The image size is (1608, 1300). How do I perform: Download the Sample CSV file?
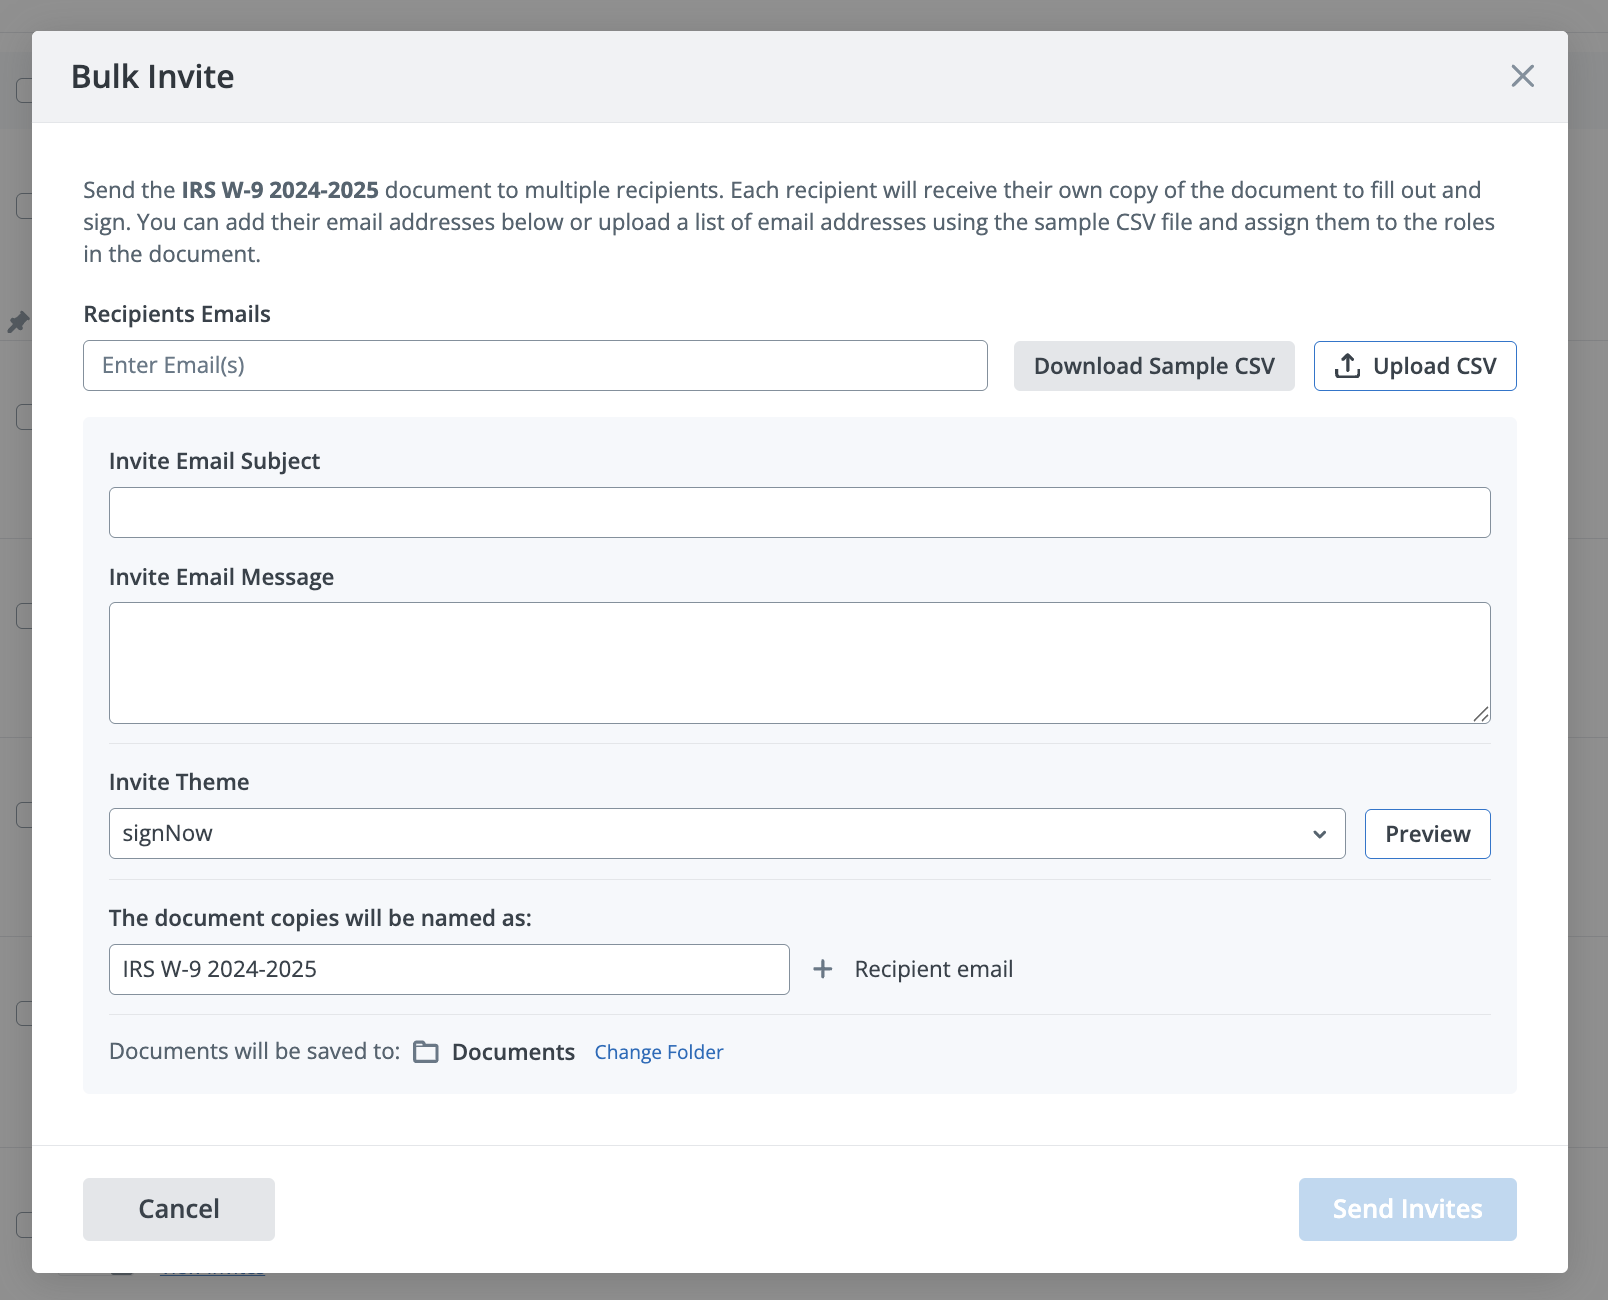point(1153,366)
